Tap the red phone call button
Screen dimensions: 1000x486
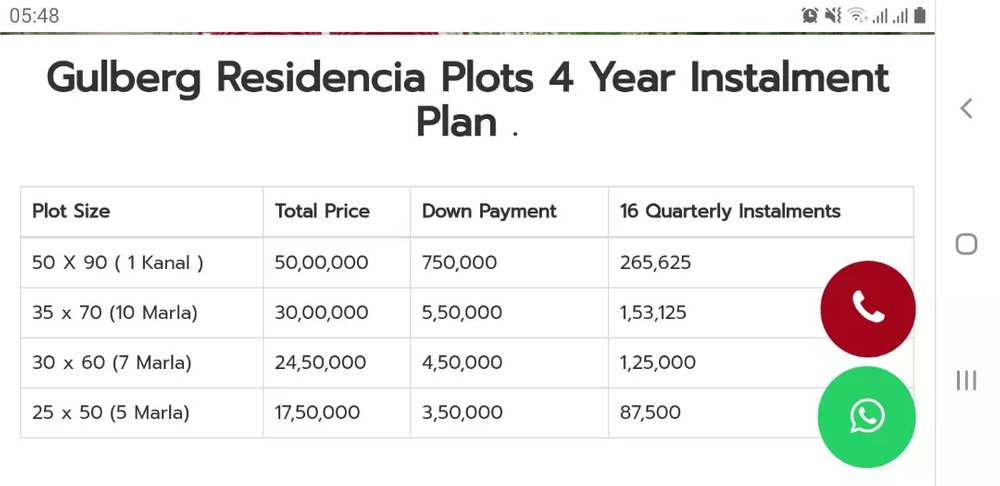point(867,308)
